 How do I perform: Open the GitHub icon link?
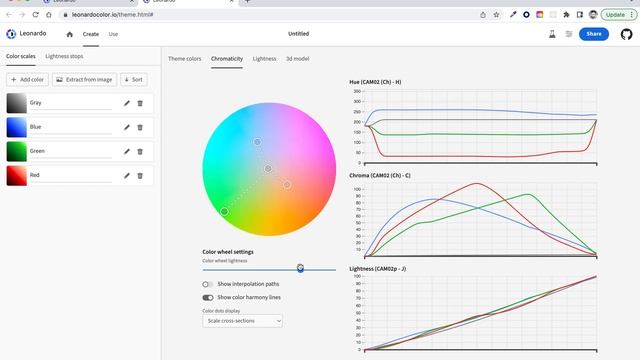(626, 34)
